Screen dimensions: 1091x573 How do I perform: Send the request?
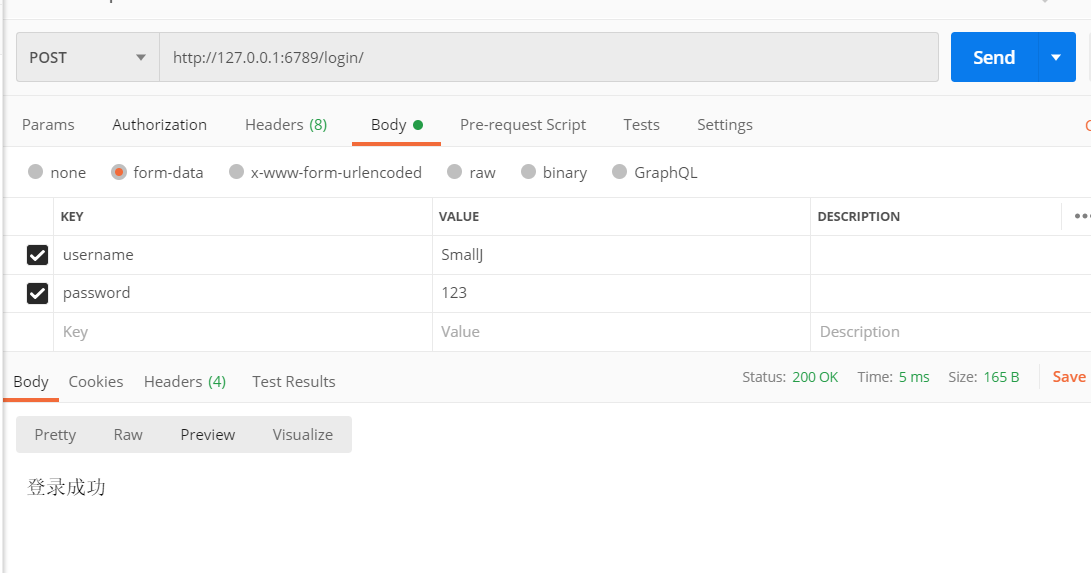click(994, 57)
